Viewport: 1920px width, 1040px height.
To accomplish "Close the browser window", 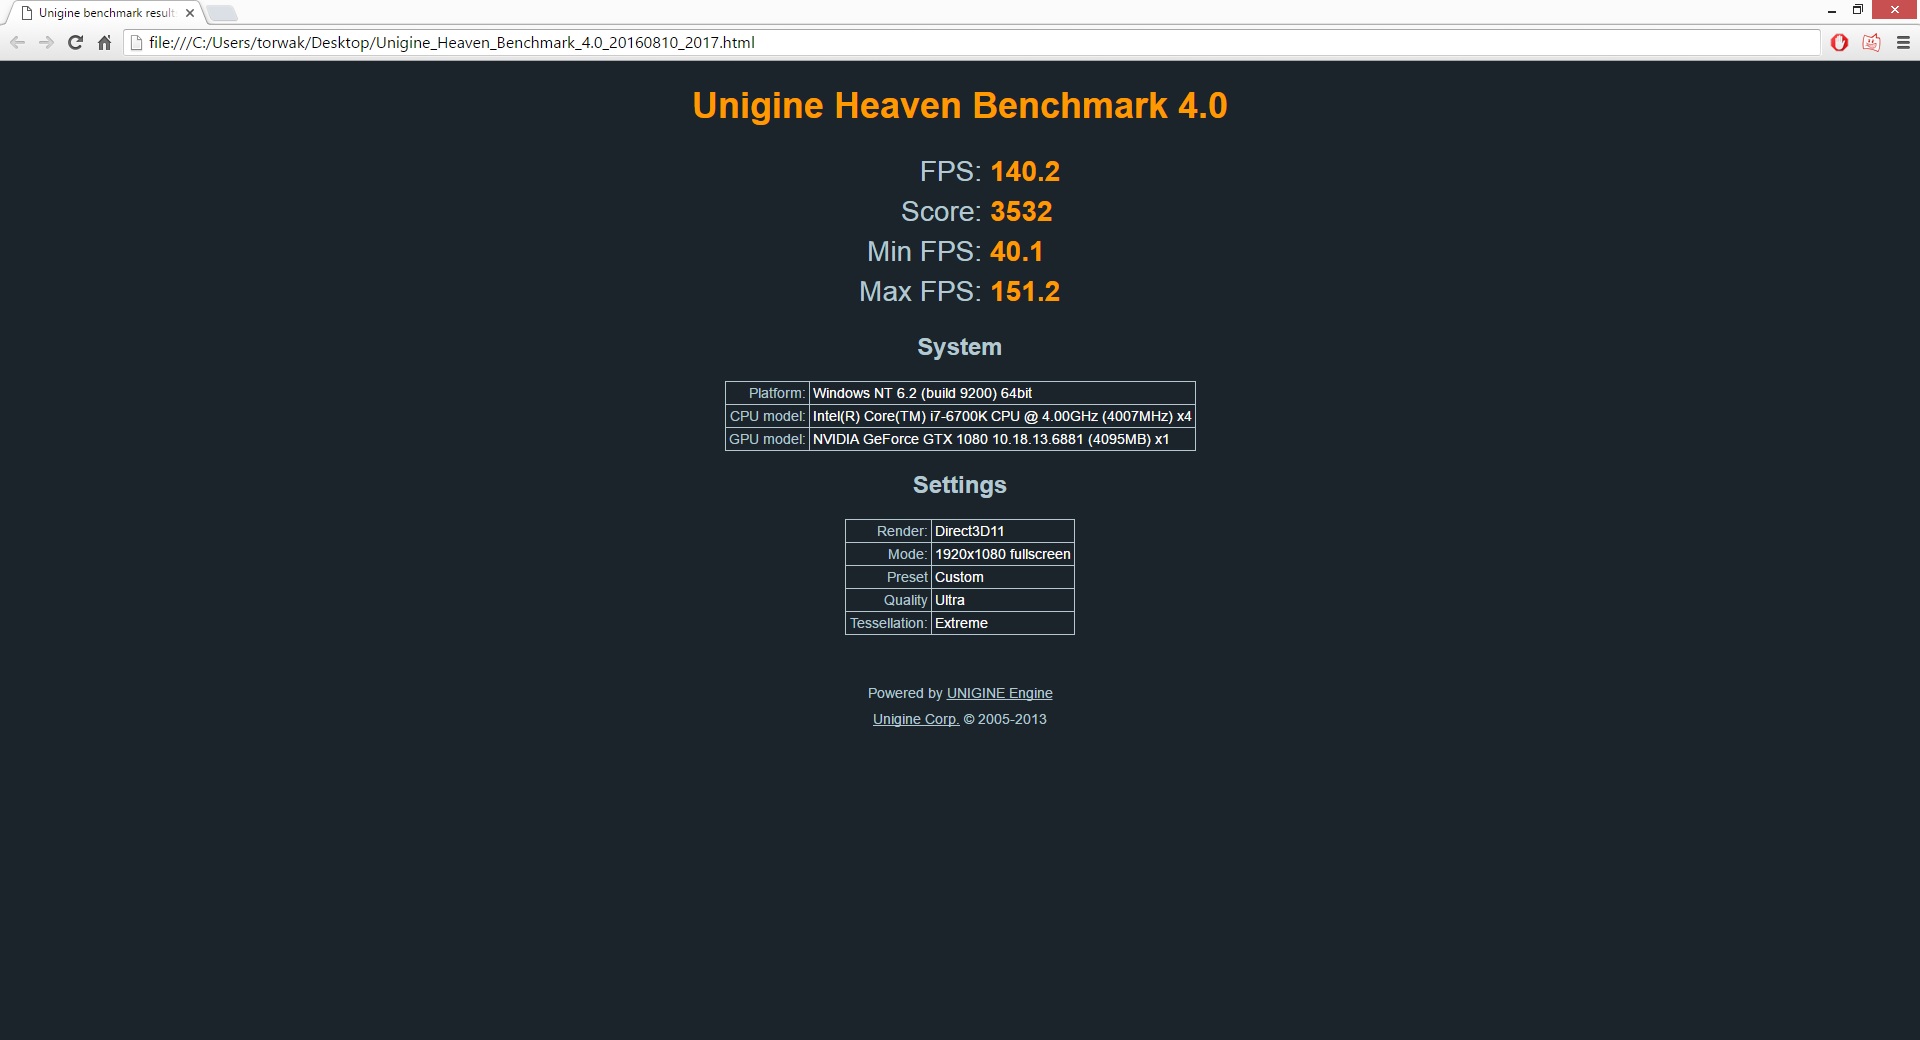I will (1894, 10).
